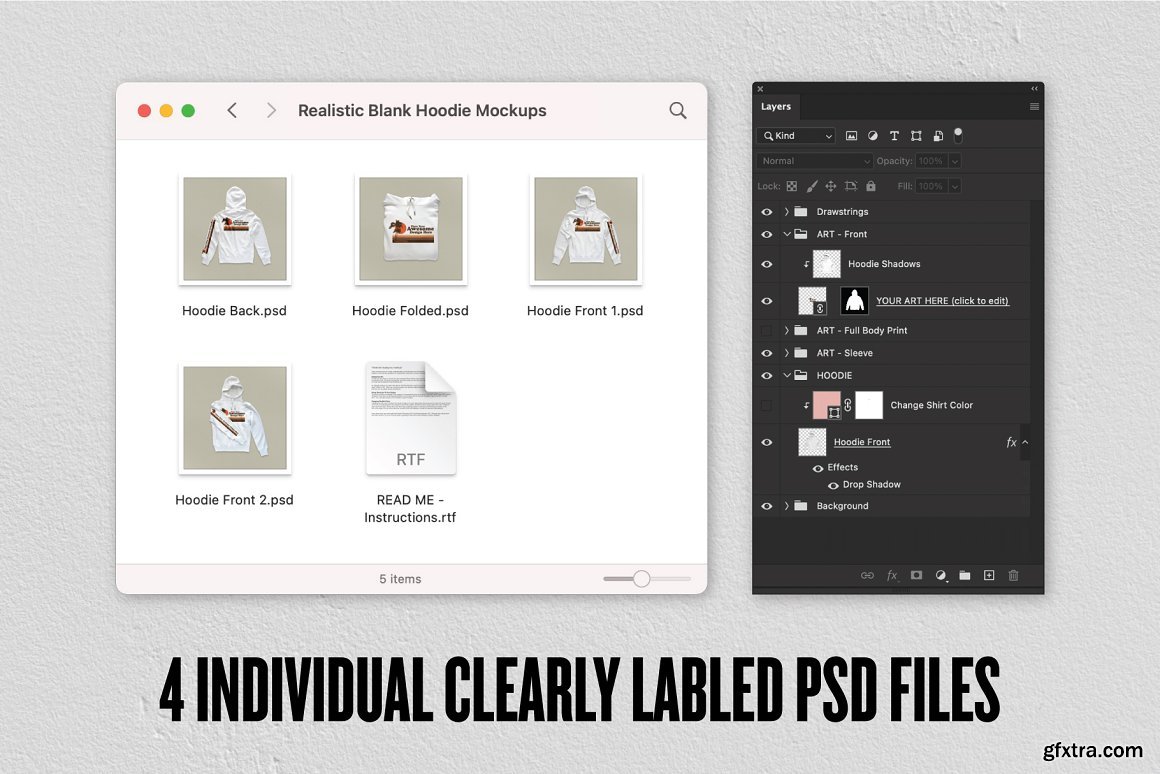The height and width of the screenshot is (774, 1160).
Task: Click the add layer mask icon
Action: pos(916,575)
